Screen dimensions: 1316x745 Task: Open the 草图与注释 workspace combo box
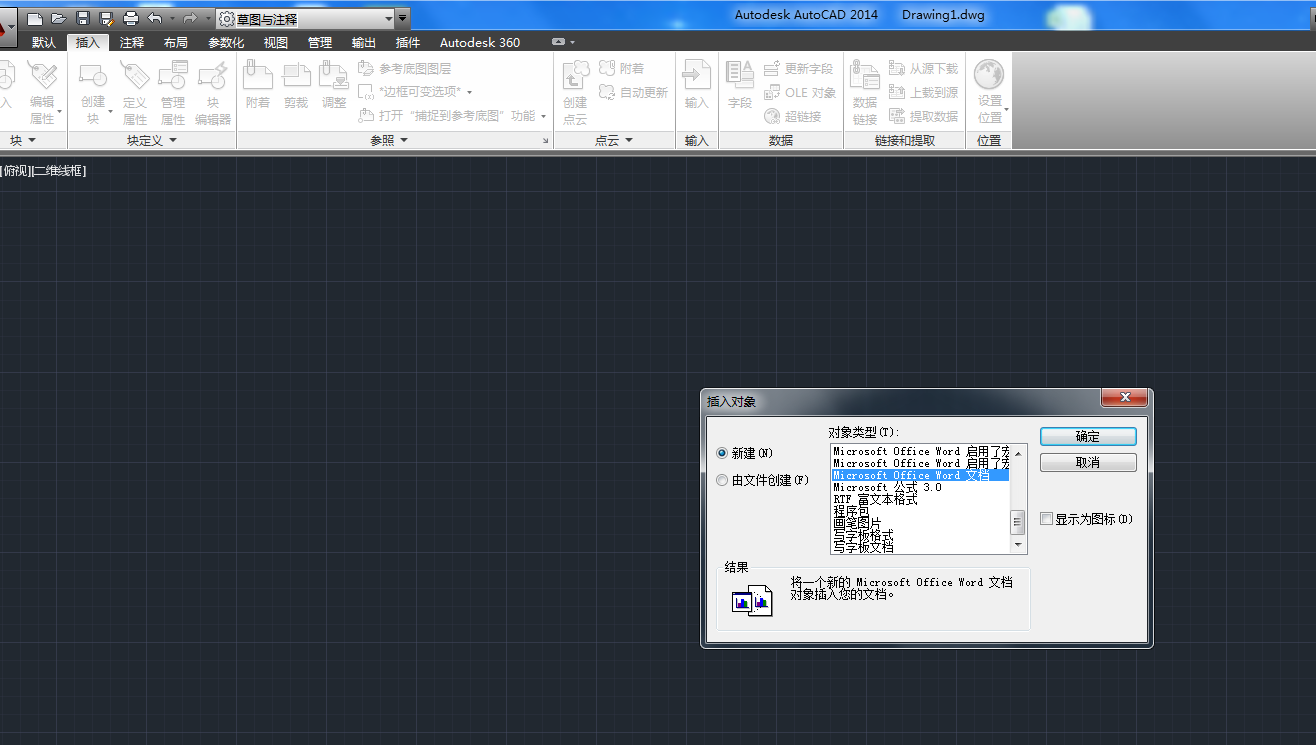(305, 18)
